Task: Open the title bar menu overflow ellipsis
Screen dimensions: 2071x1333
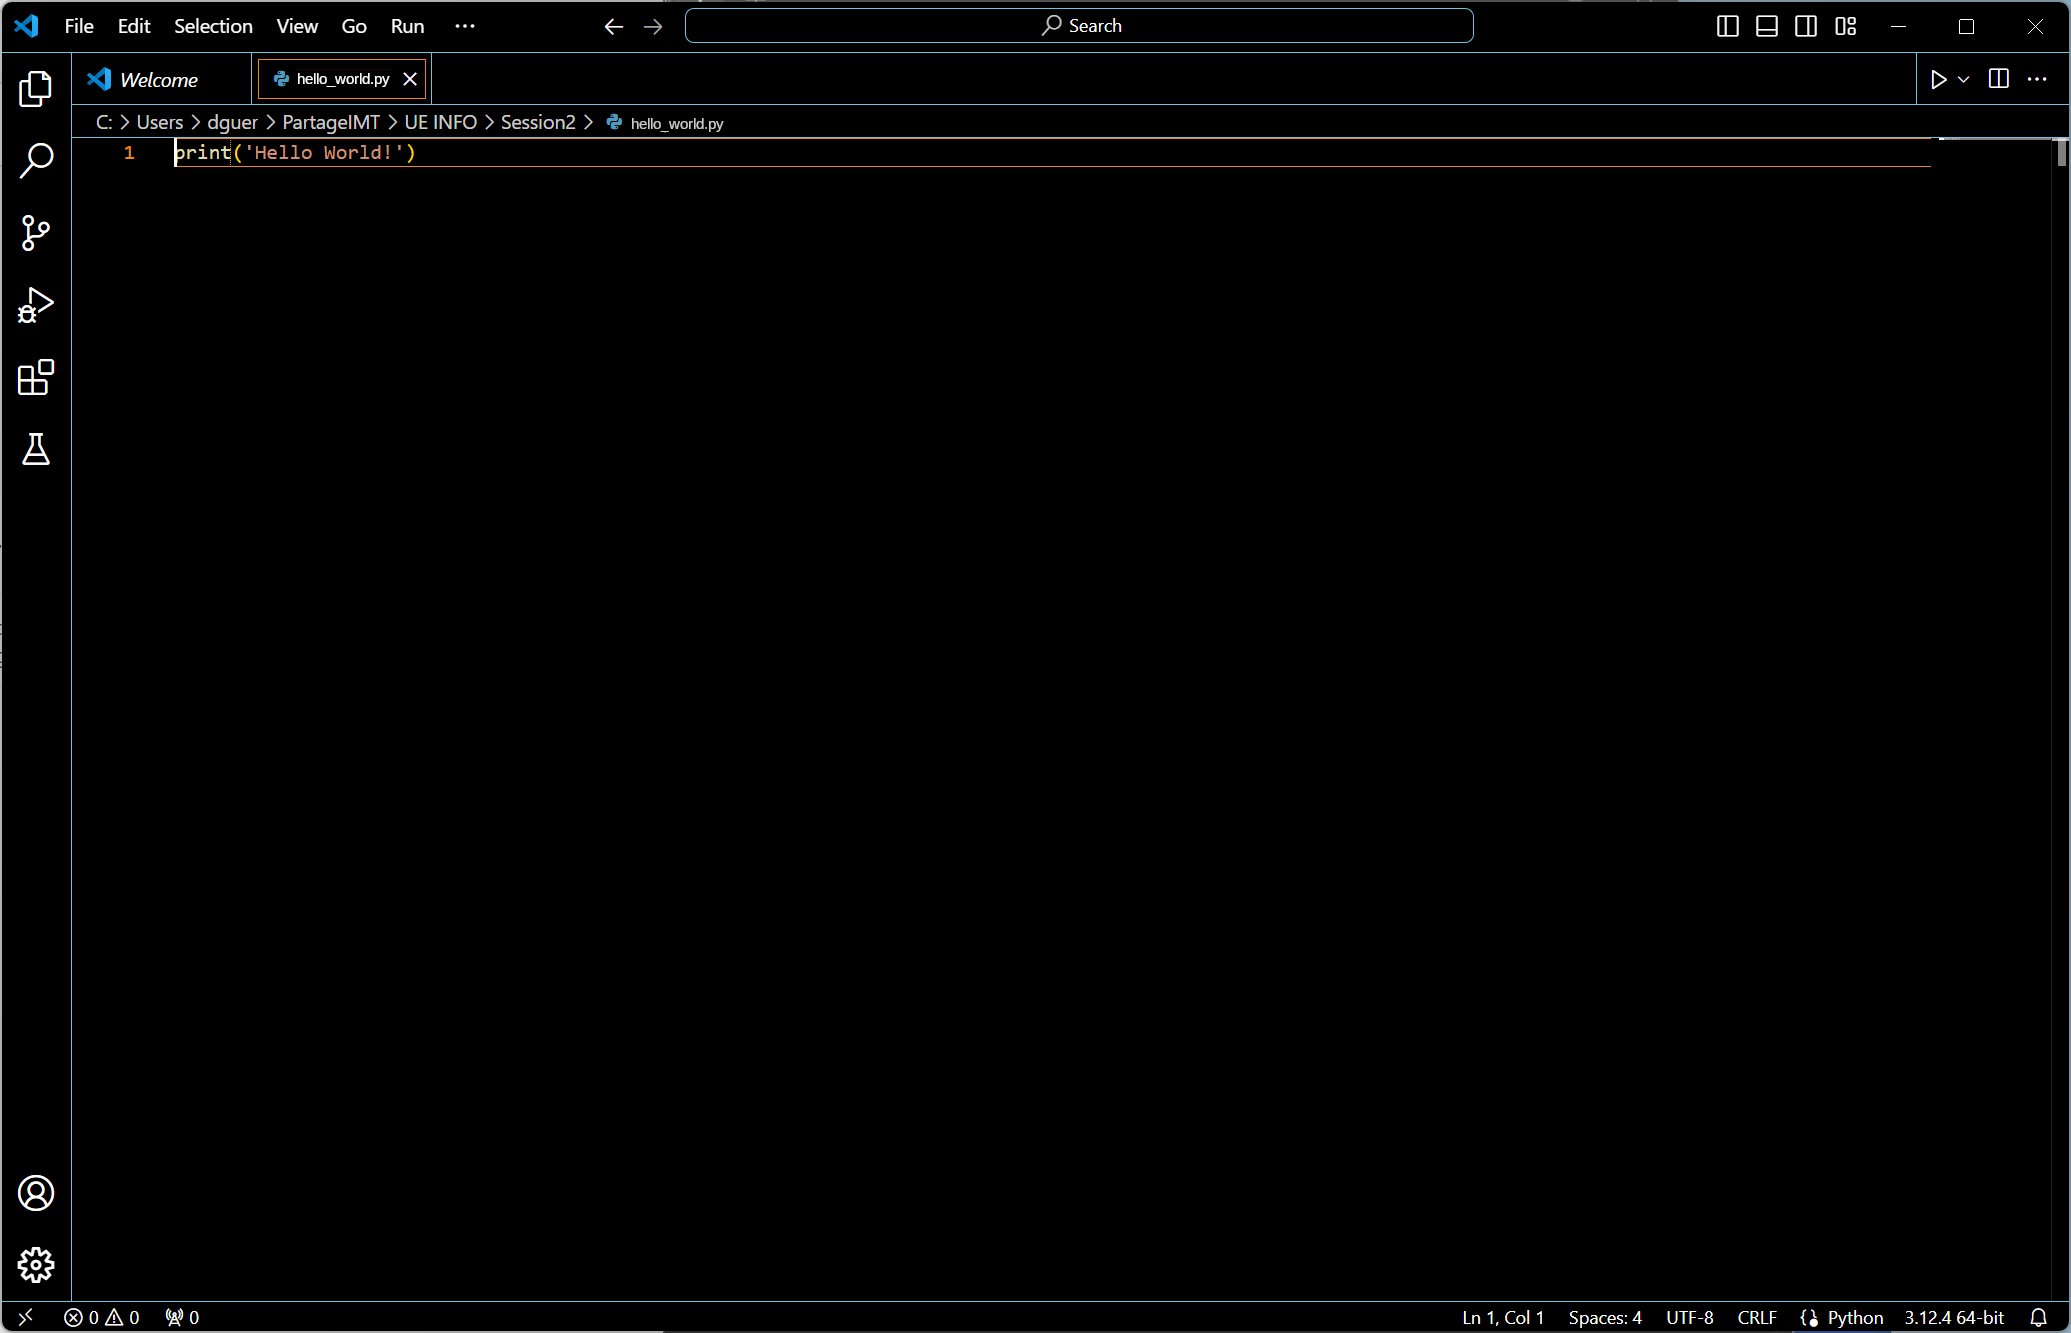Action: point(465,26)
